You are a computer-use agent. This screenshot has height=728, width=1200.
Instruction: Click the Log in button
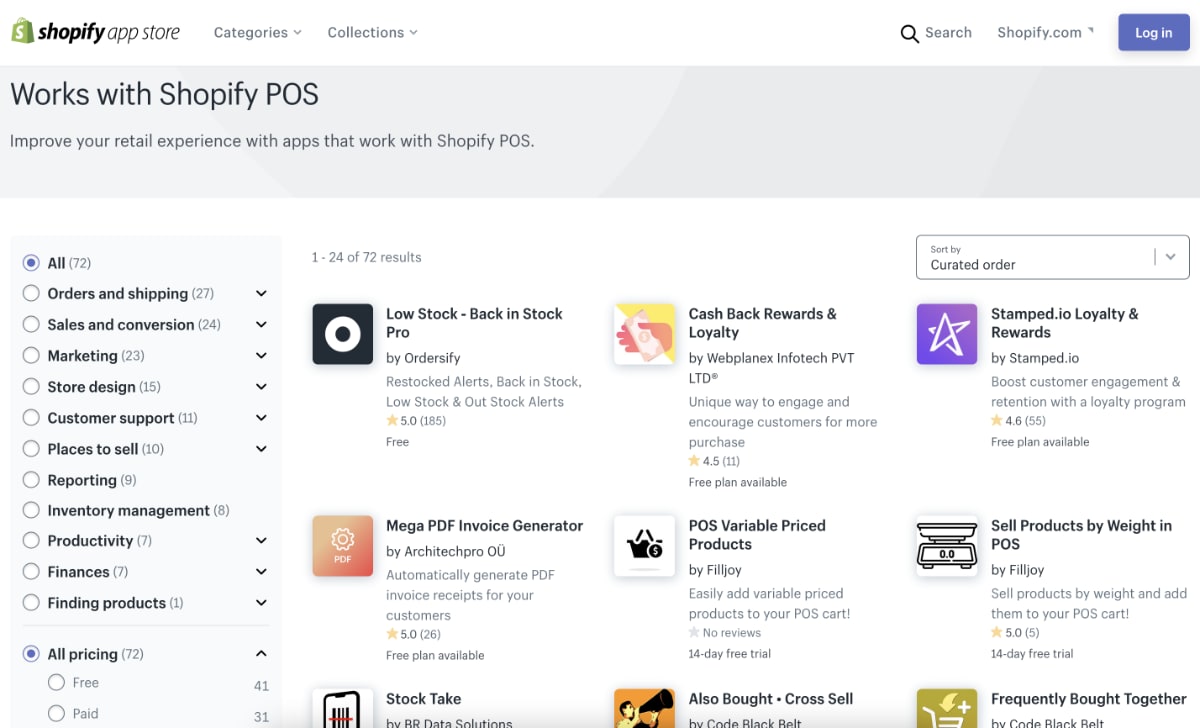pyautogui.click(x=1153, y=33)
